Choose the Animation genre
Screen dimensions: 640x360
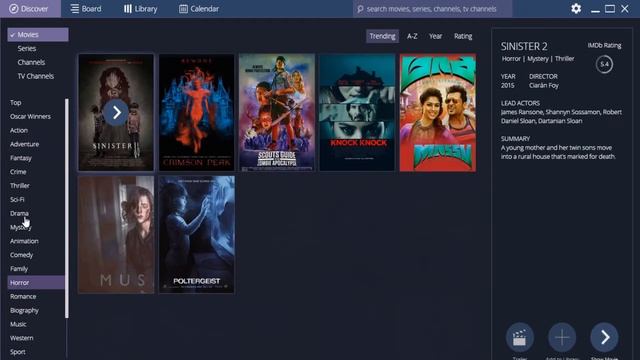coord(24,241)
